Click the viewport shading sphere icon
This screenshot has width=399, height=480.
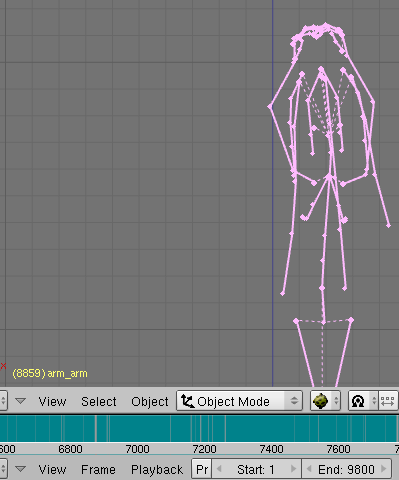click(x=320, y=401)
